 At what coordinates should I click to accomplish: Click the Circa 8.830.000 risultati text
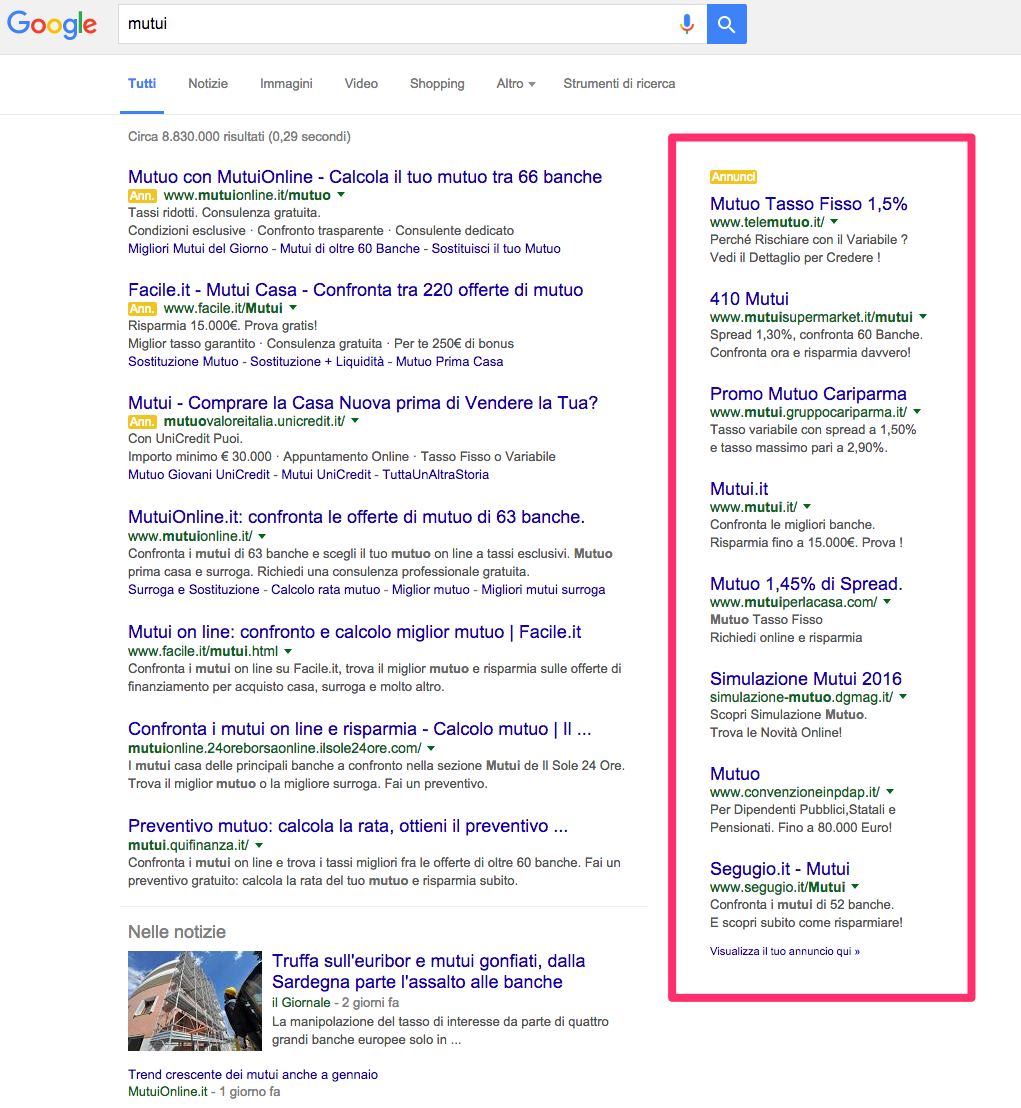click(239, 136)
